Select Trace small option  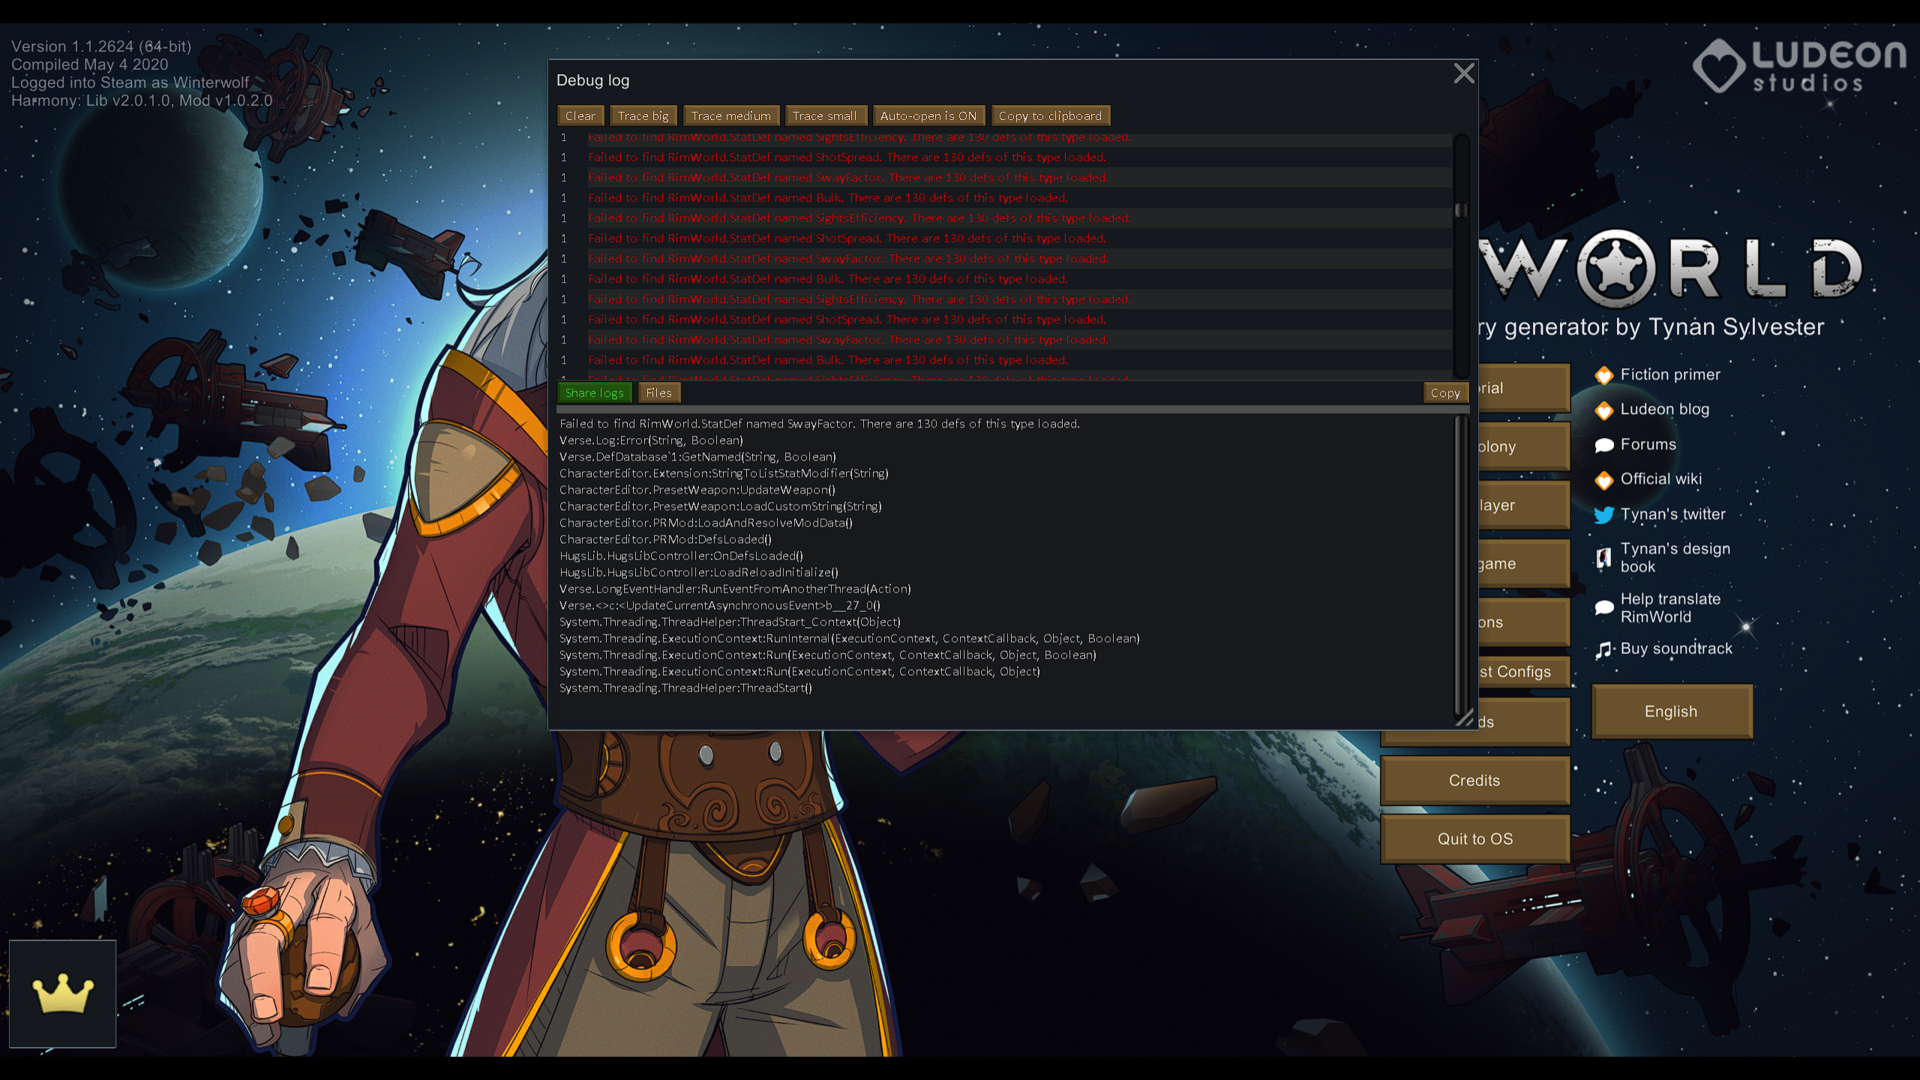(x=825, y=116)
